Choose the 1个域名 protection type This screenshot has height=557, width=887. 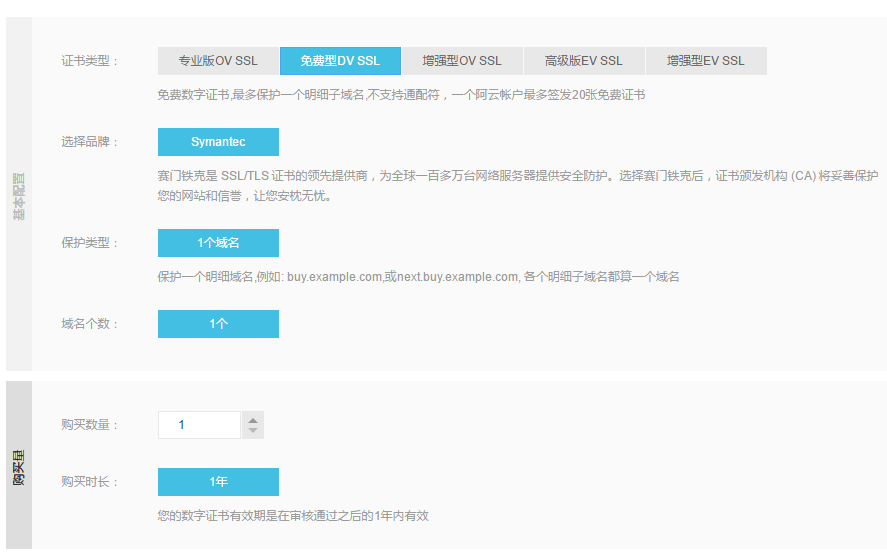[218, 243]
